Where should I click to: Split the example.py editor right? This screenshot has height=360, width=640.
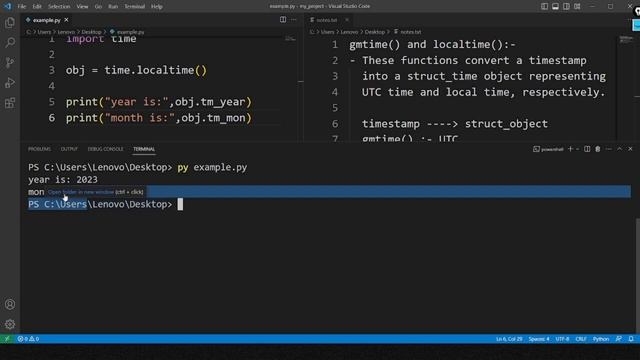(283, 20)
